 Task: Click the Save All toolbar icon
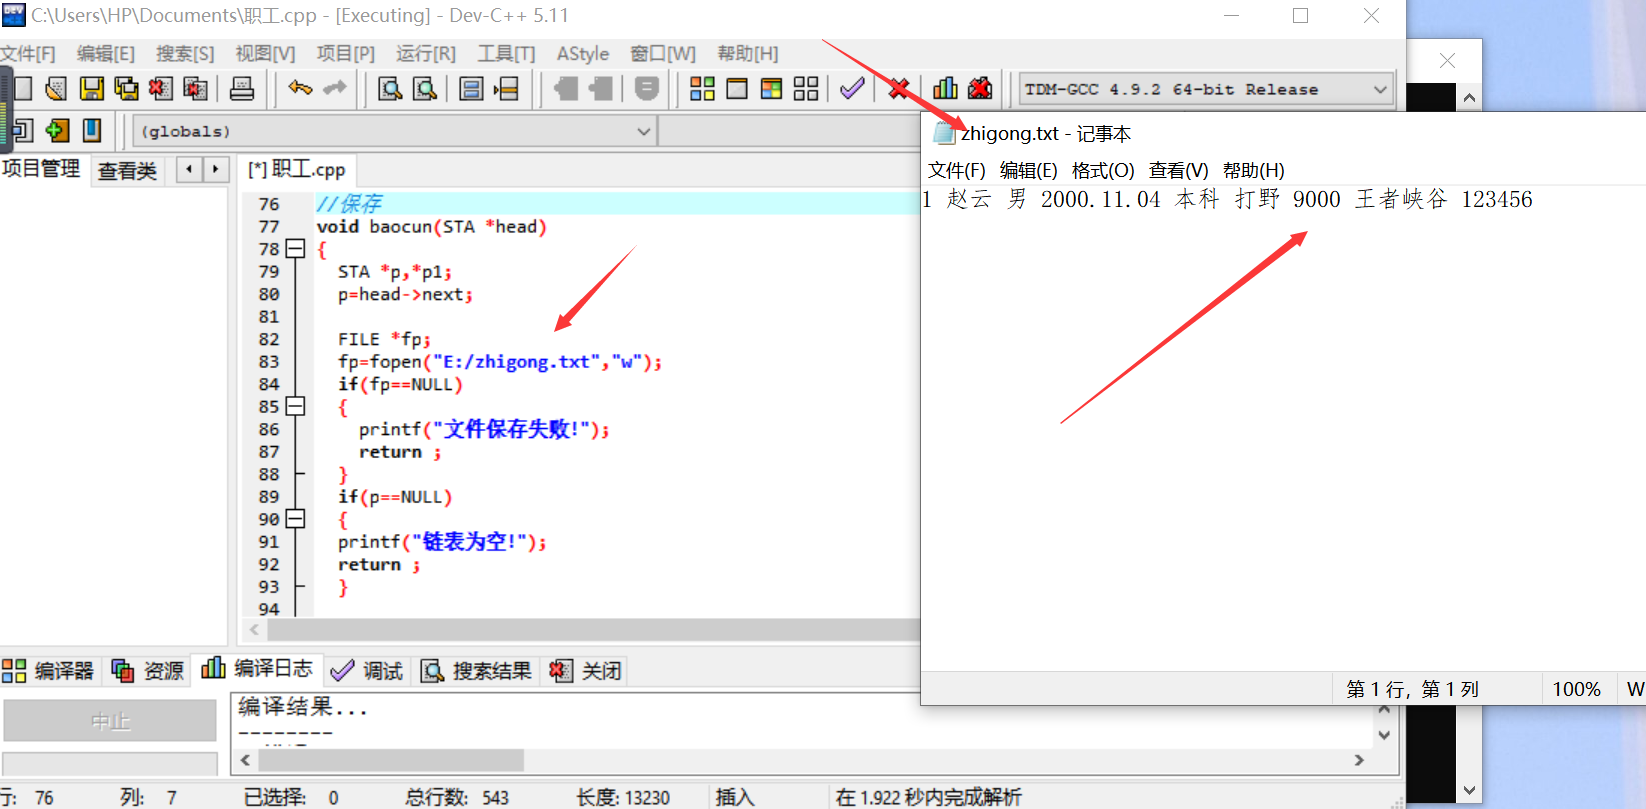pos(126,89)
